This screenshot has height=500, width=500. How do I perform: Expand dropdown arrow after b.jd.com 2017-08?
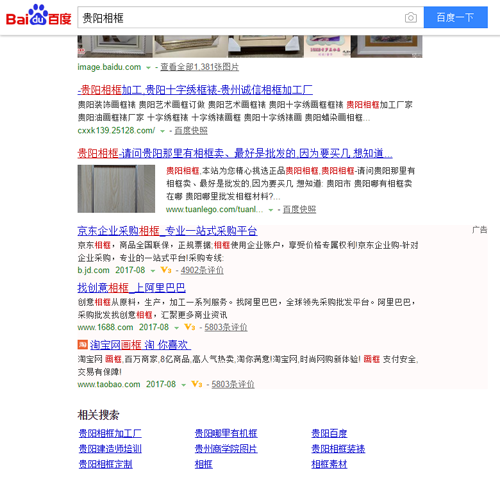(153, 271)
